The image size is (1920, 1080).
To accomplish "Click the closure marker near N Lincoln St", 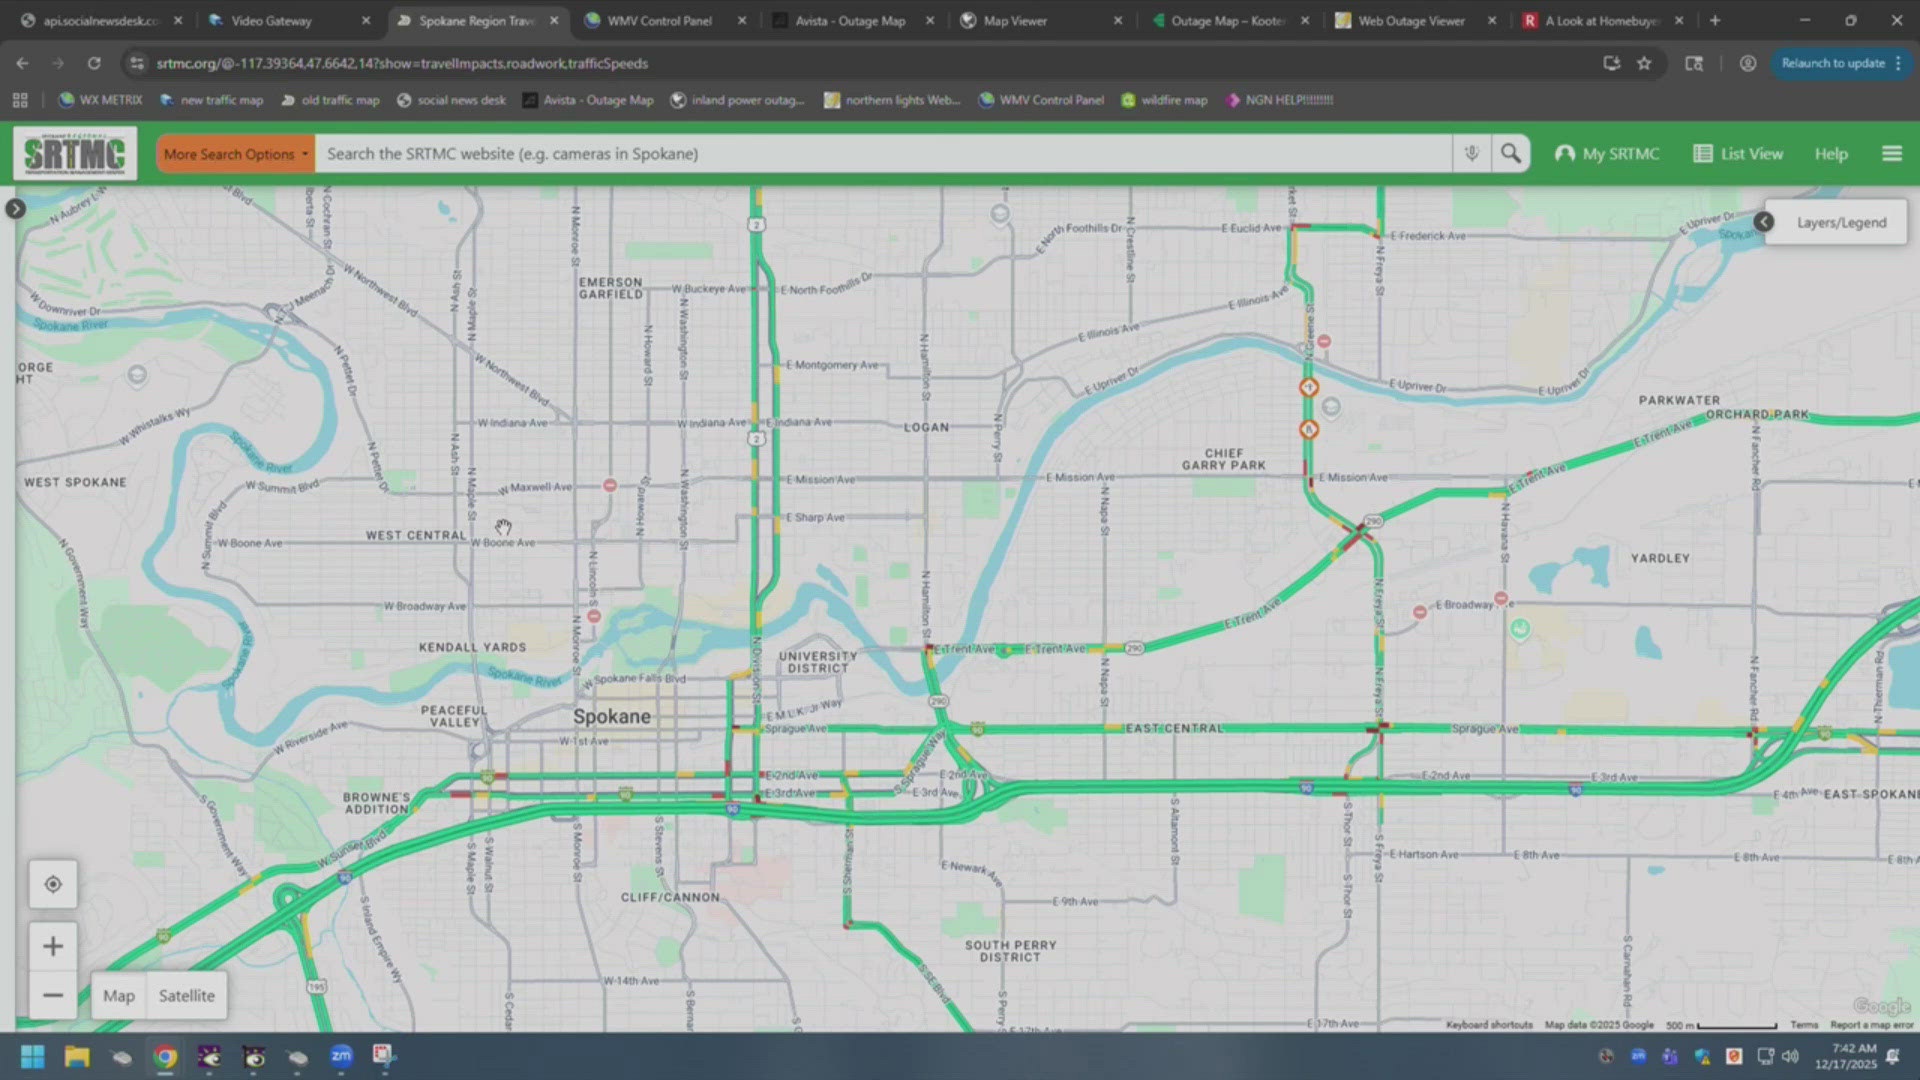I will pos(594,616).
